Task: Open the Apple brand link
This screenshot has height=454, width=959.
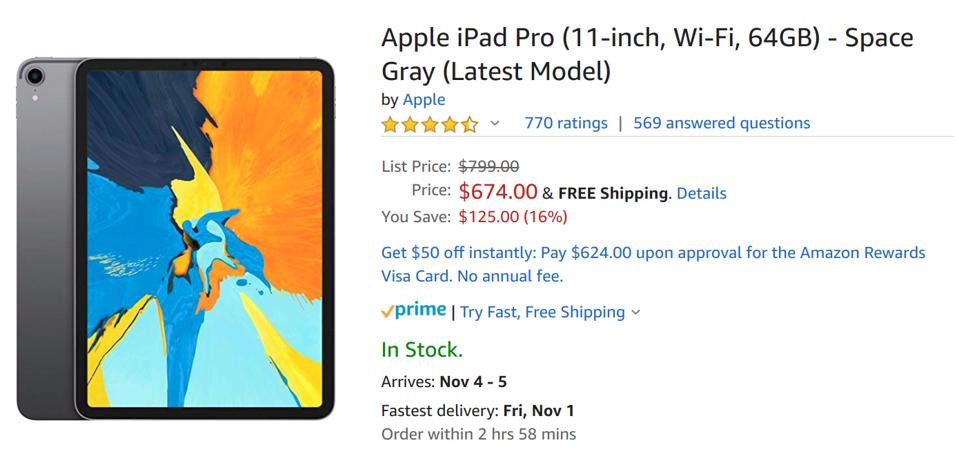Action: pos(424,99)
